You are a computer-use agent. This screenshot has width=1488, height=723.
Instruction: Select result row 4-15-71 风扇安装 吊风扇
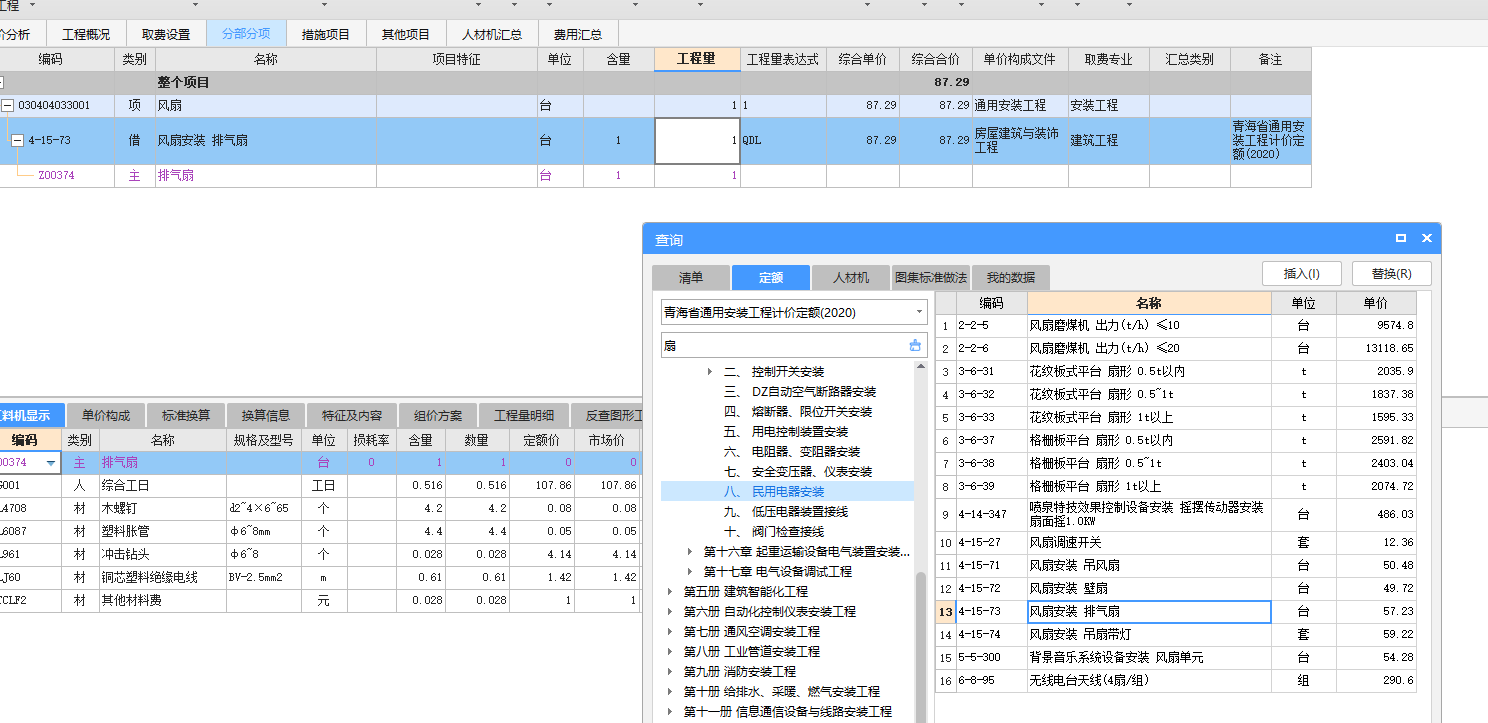(x=1176, y=566)
